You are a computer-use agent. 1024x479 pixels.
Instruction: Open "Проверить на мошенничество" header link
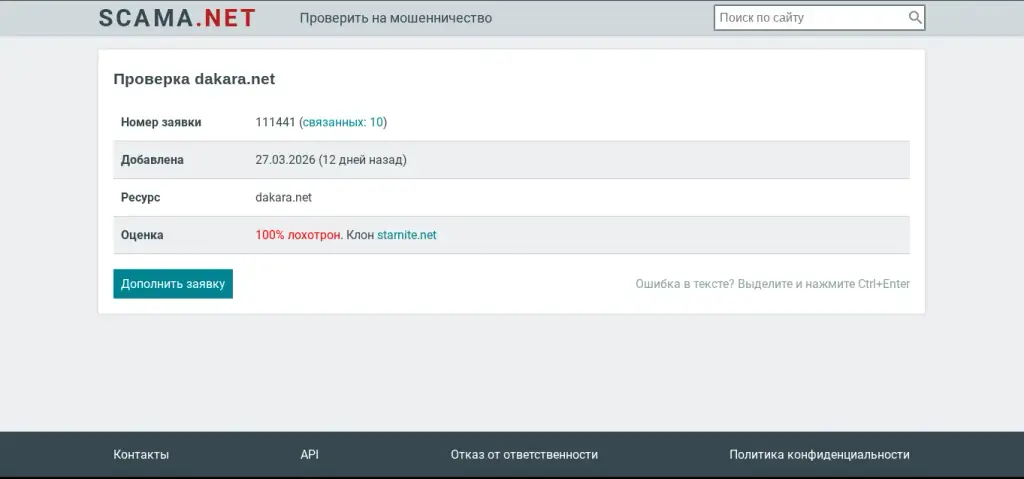click(x=396, y=18)
